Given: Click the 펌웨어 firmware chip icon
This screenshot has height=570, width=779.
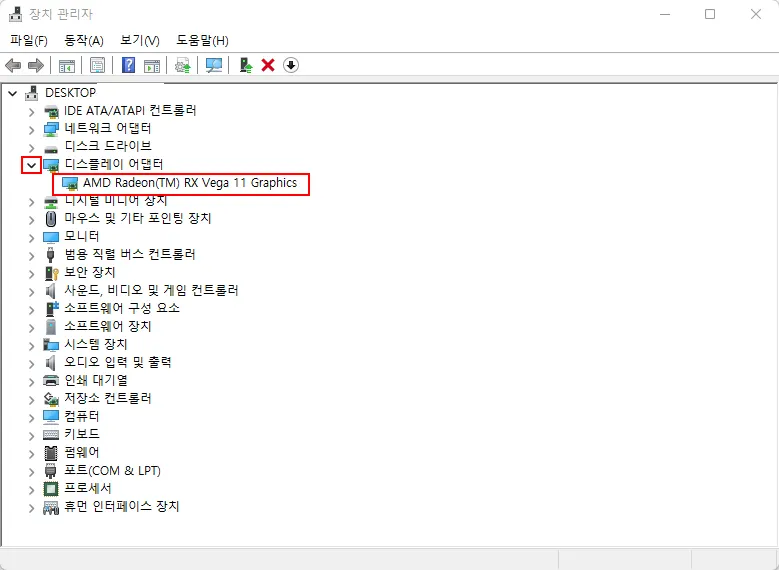Looking at the screenshot, I should (x=51, y=453).
